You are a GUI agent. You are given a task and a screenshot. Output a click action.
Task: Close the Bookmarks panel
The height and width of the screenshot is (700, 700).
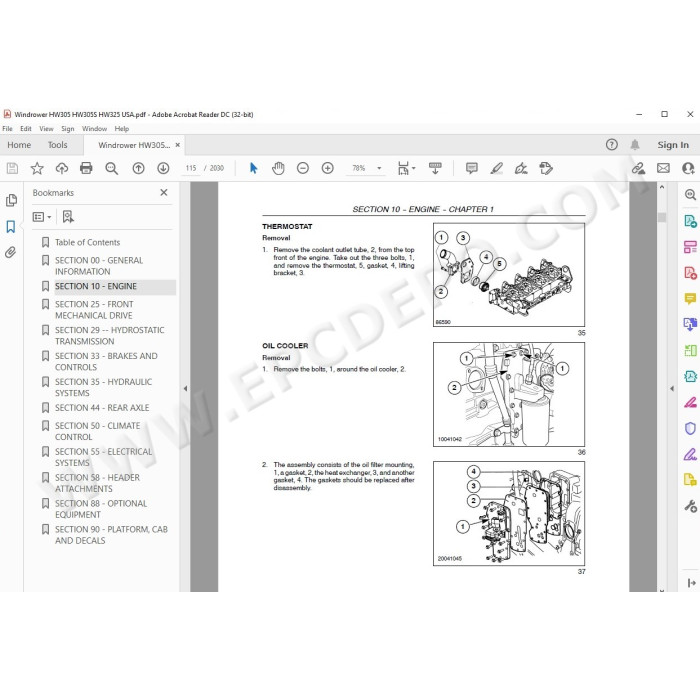(164, 192)
